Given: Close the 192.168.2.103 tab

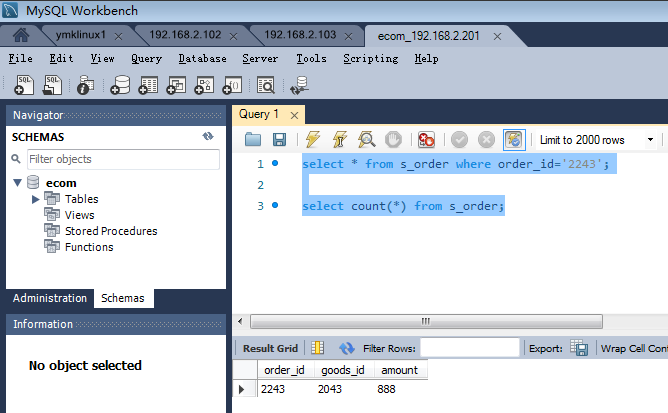Looking at the screenshot, I should click(348, 37).
